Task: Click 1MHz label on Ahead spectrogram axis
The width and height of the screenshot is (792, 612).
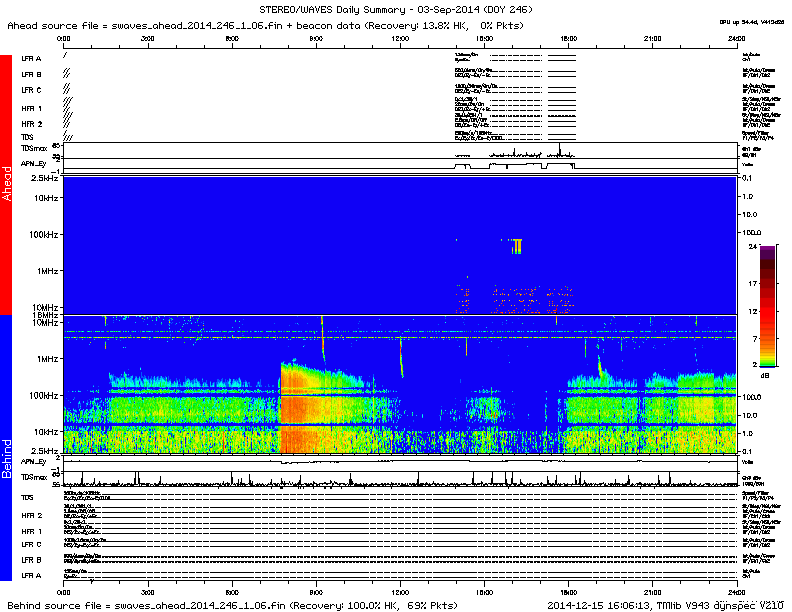Action: pos(47,271)
